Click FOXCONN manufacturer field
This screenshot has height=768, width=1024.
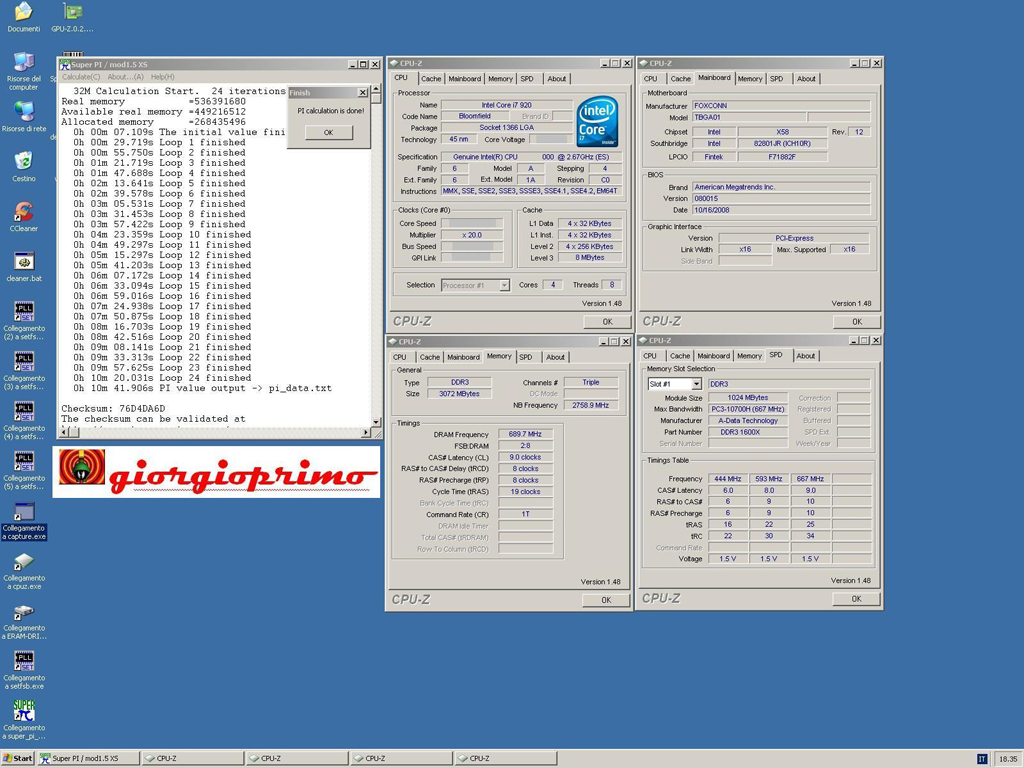pos(781,105)
